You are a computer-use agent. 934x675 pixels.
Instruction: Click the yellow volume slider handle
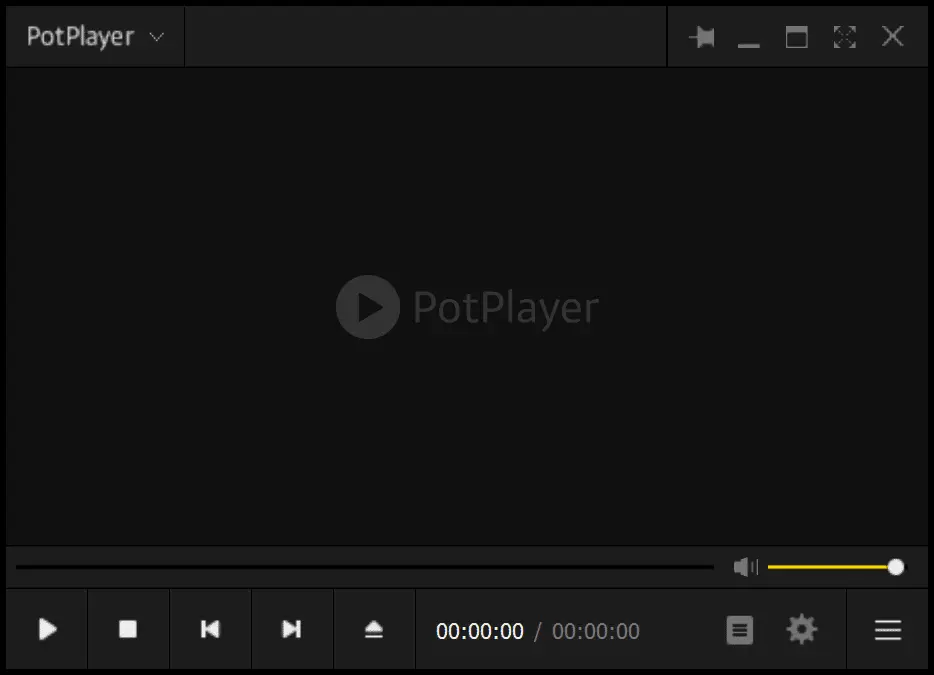[896, 567]
